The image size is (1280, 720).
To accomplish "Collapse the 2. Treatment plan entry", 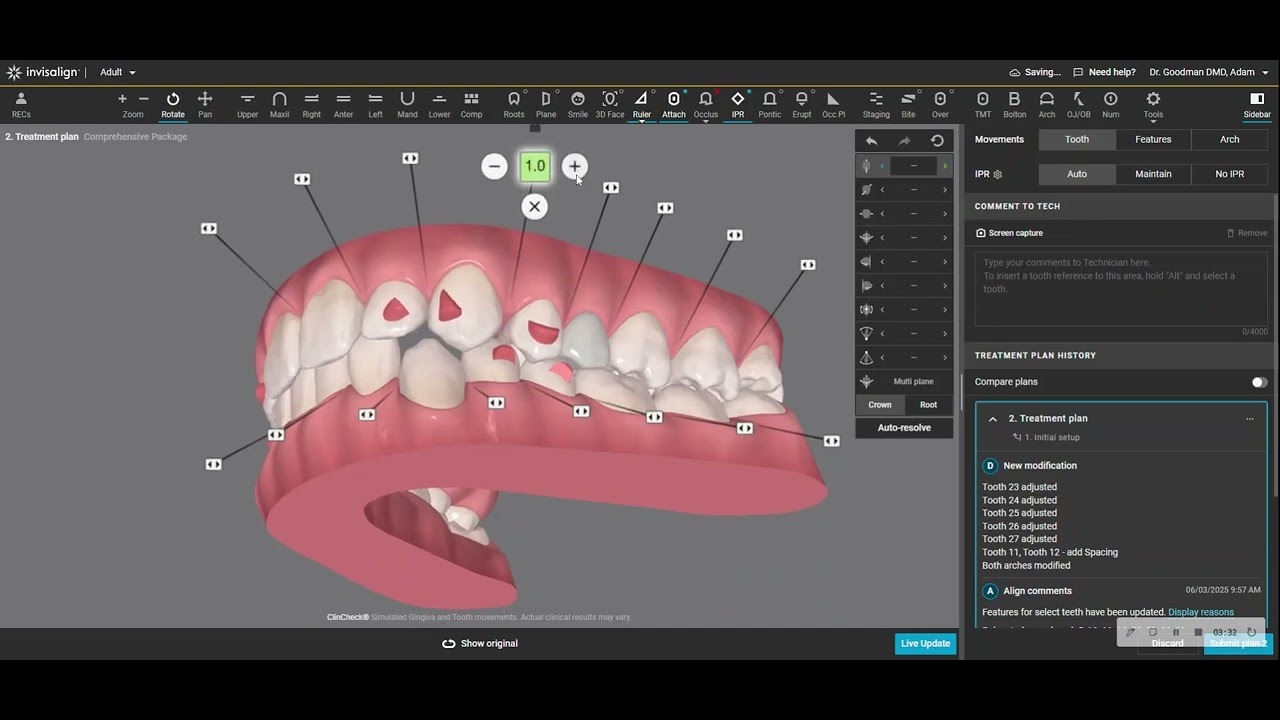I will pos(993,419).
